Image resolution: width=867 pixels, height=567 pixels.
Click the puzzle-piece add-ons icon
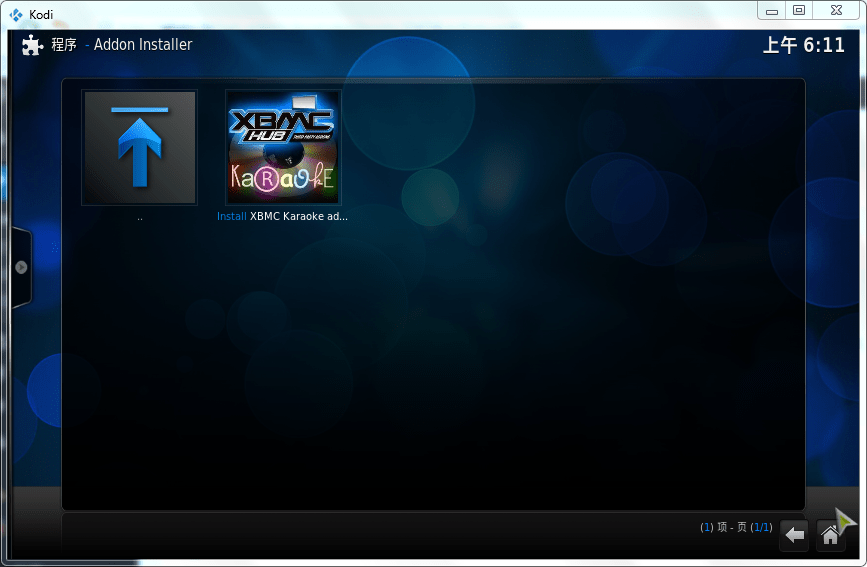pos(32,45)
